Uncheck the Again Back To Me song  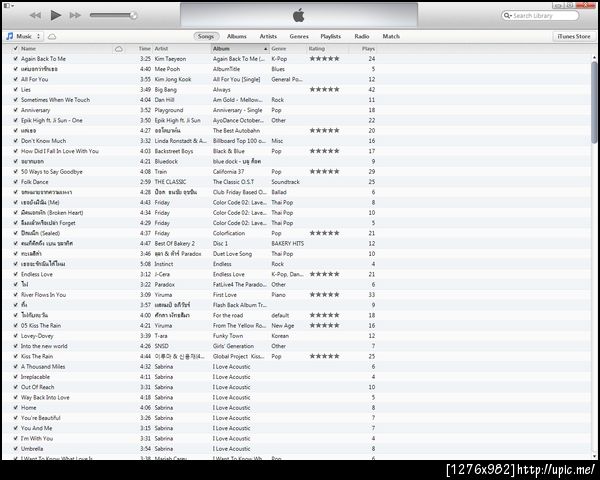coord(15,59)
